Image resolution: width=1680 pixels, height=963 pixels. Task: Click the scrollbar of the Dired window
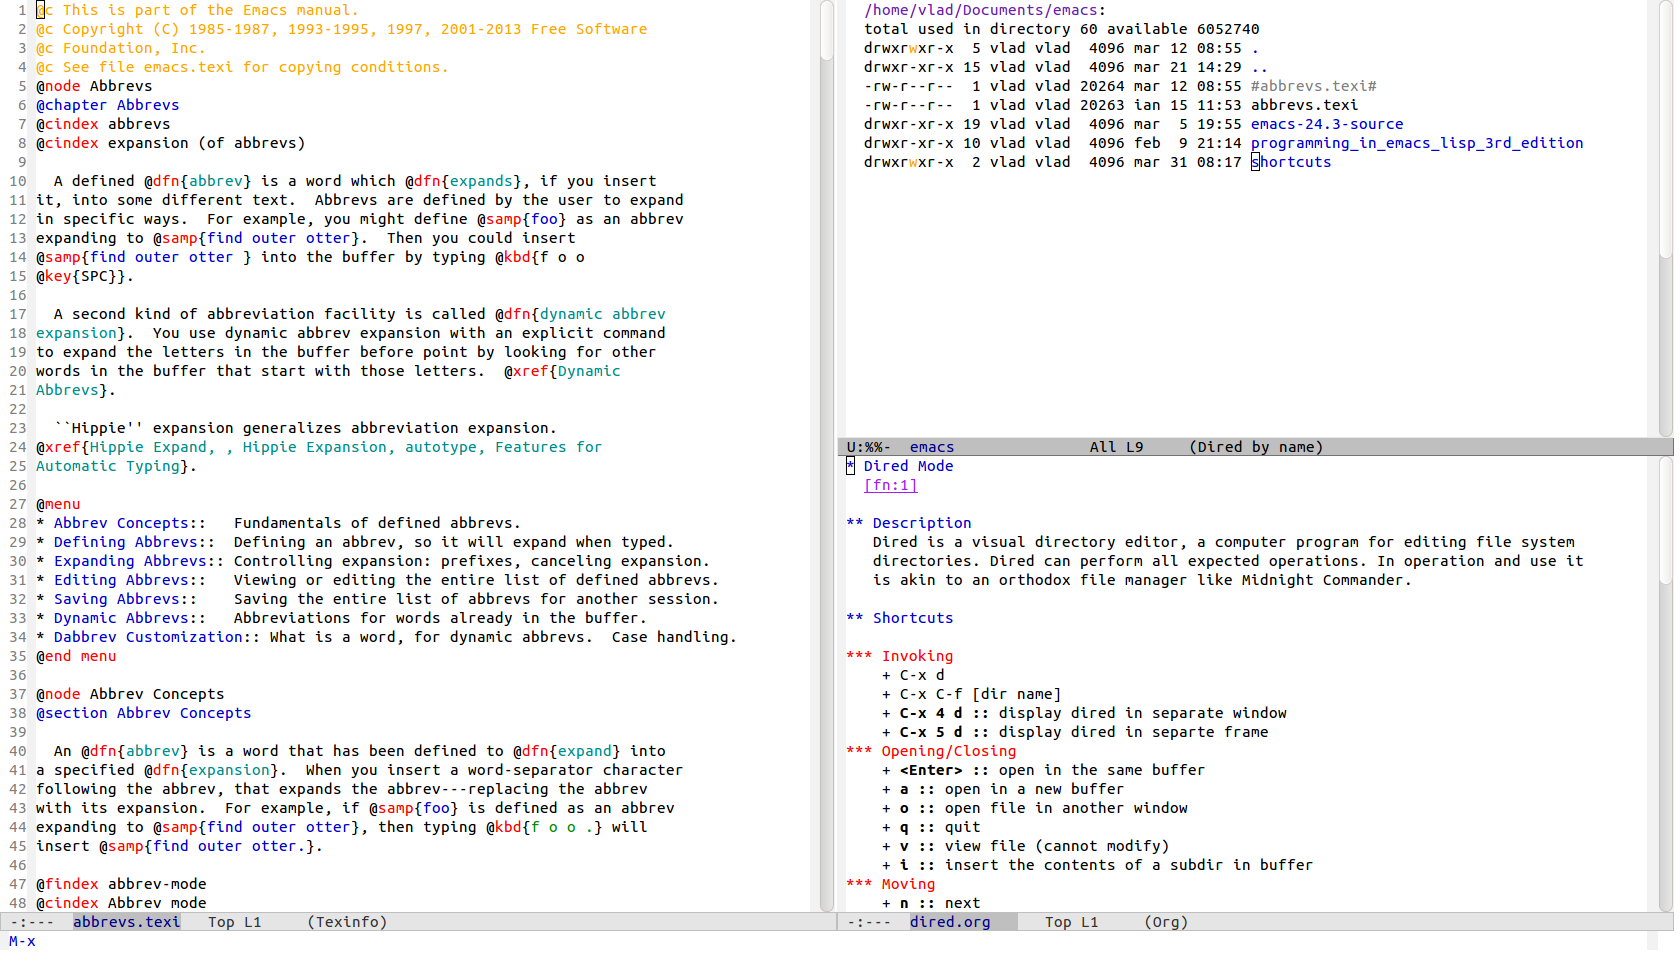(x=1666, y=219)
